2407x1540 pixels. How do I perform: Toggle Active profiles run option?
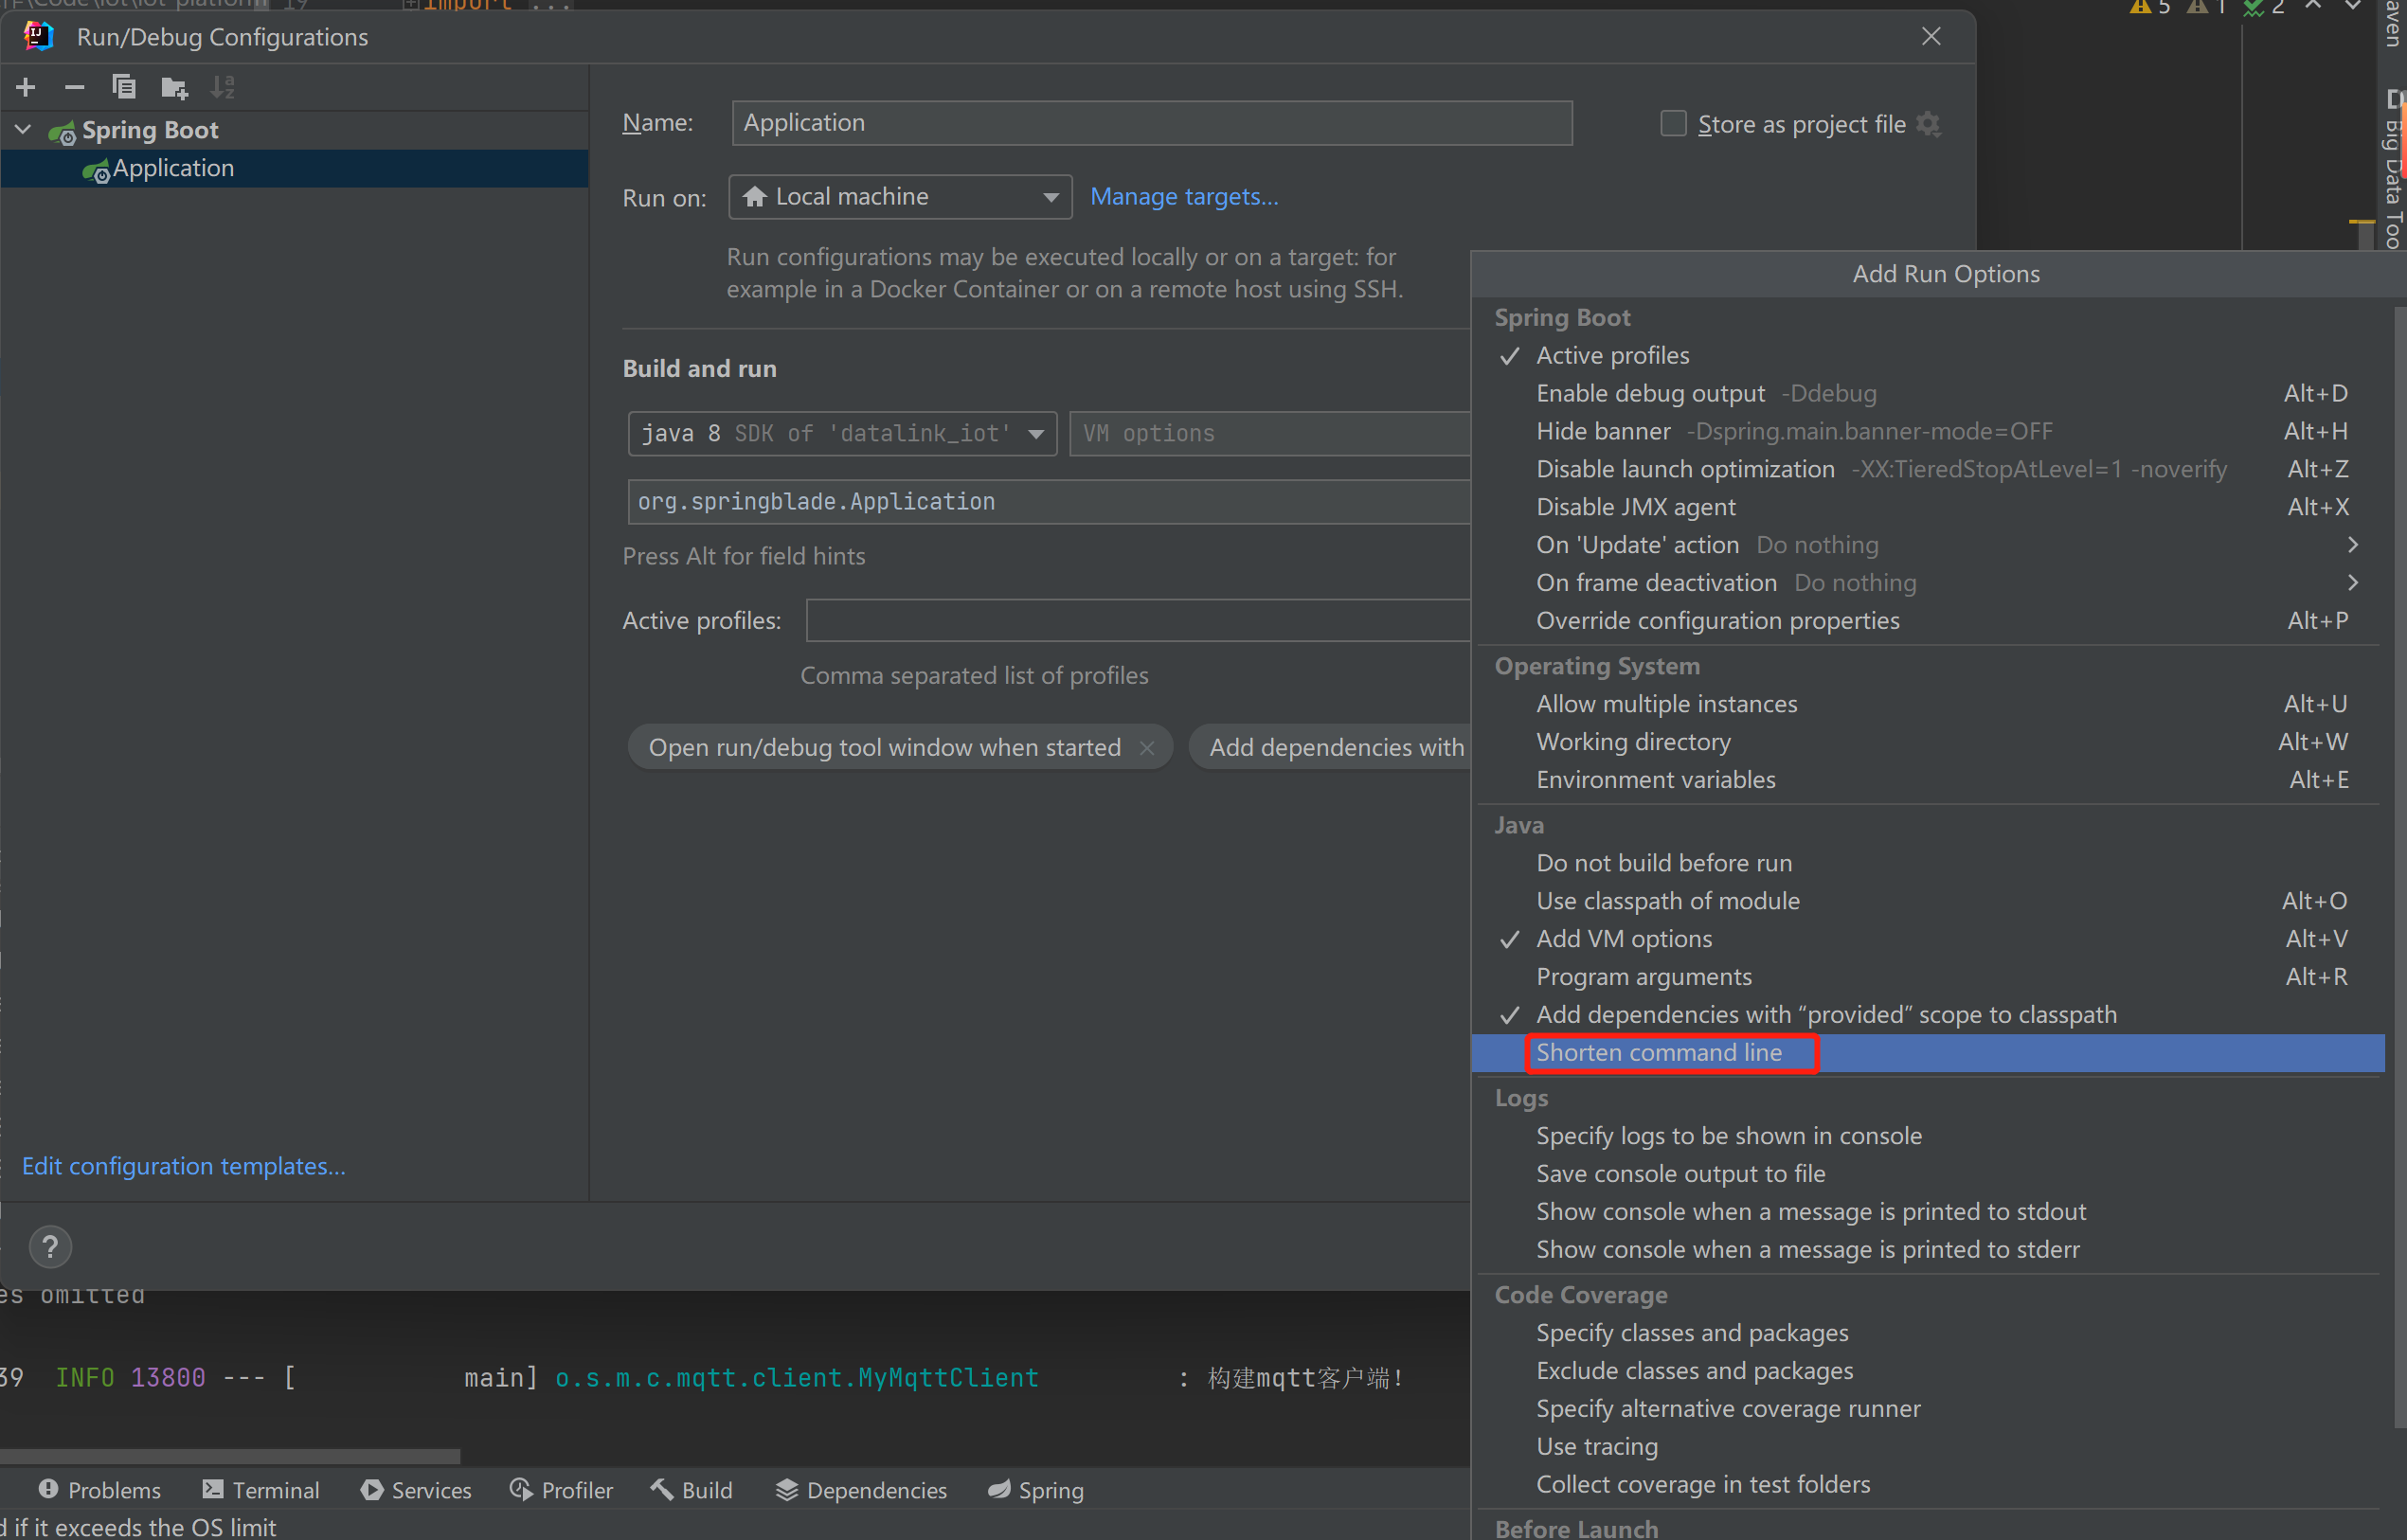pyautogui.click(x=1612, y=356)
